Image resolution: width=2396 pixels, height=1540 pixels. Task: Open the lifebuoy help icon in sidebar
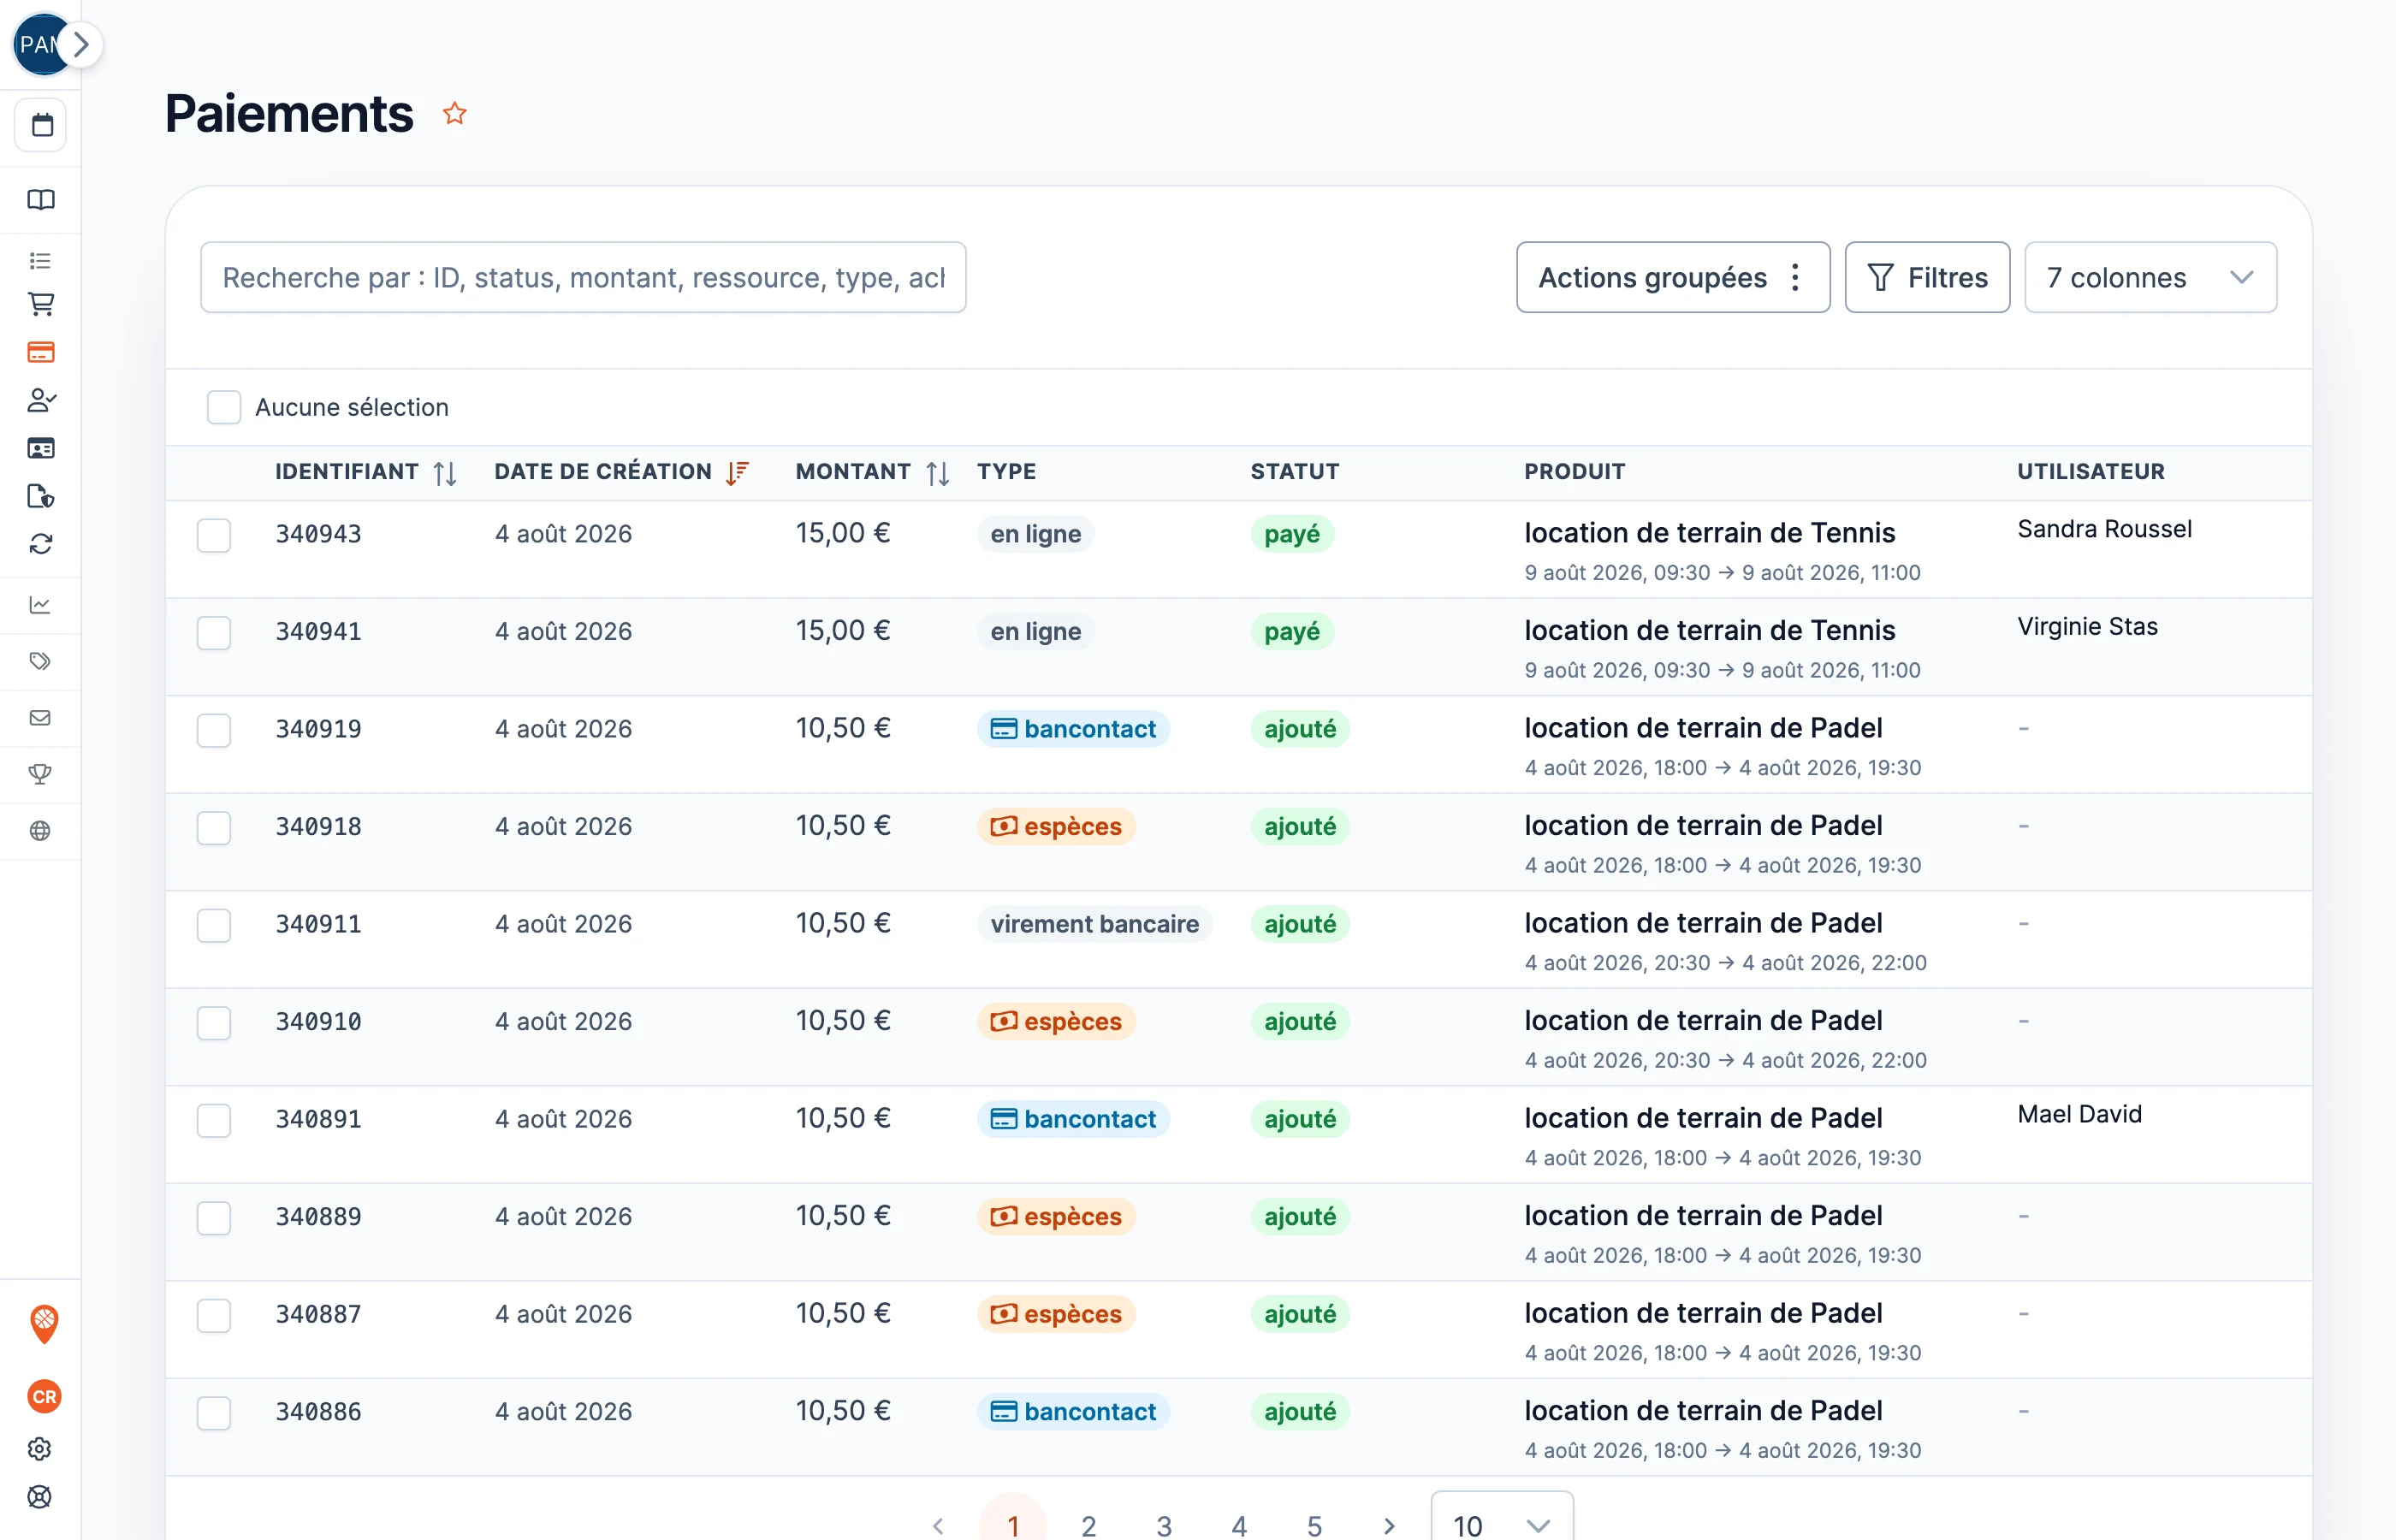[40, 1497]
